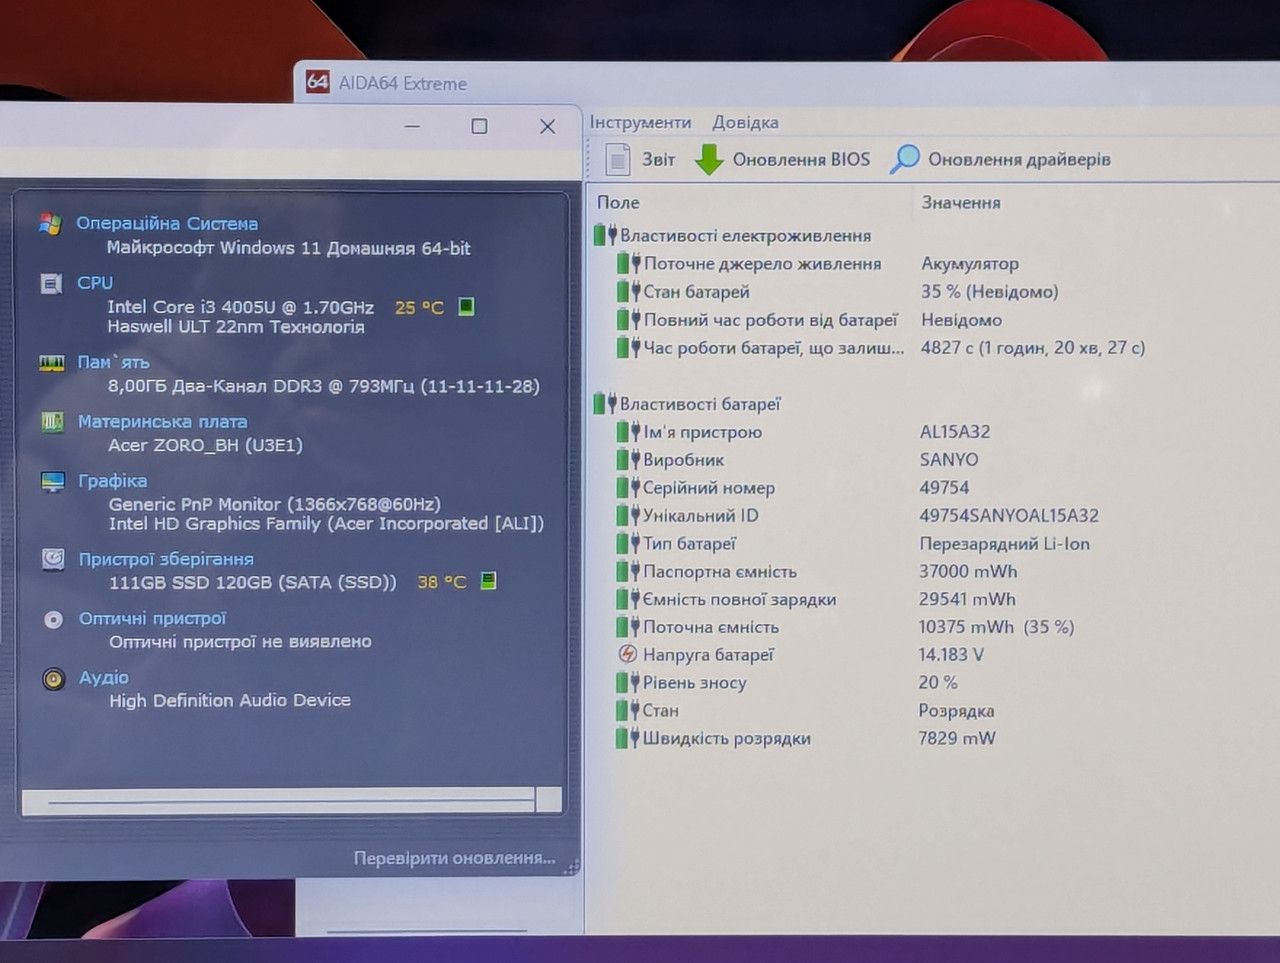
Task: Click the Операційна Система Windows flag icon
Action: coord(50,224)
